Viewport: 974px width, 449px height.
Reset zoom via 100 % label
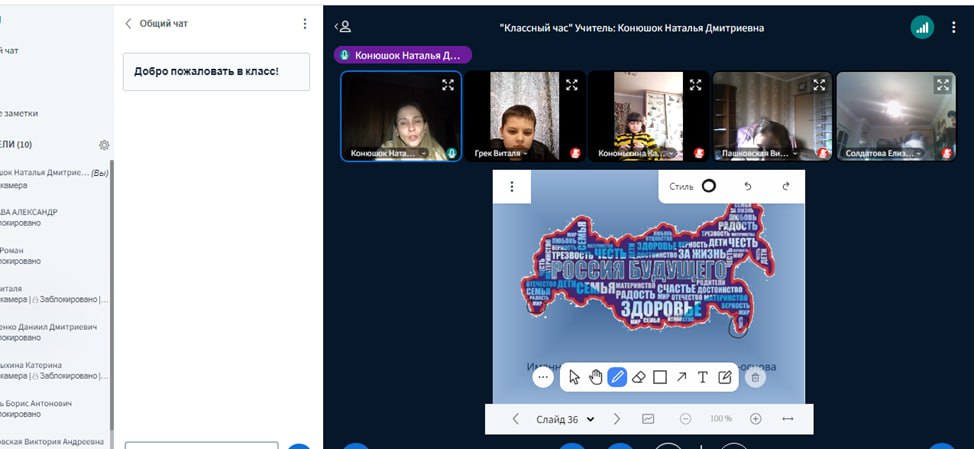tap(721, 419)
